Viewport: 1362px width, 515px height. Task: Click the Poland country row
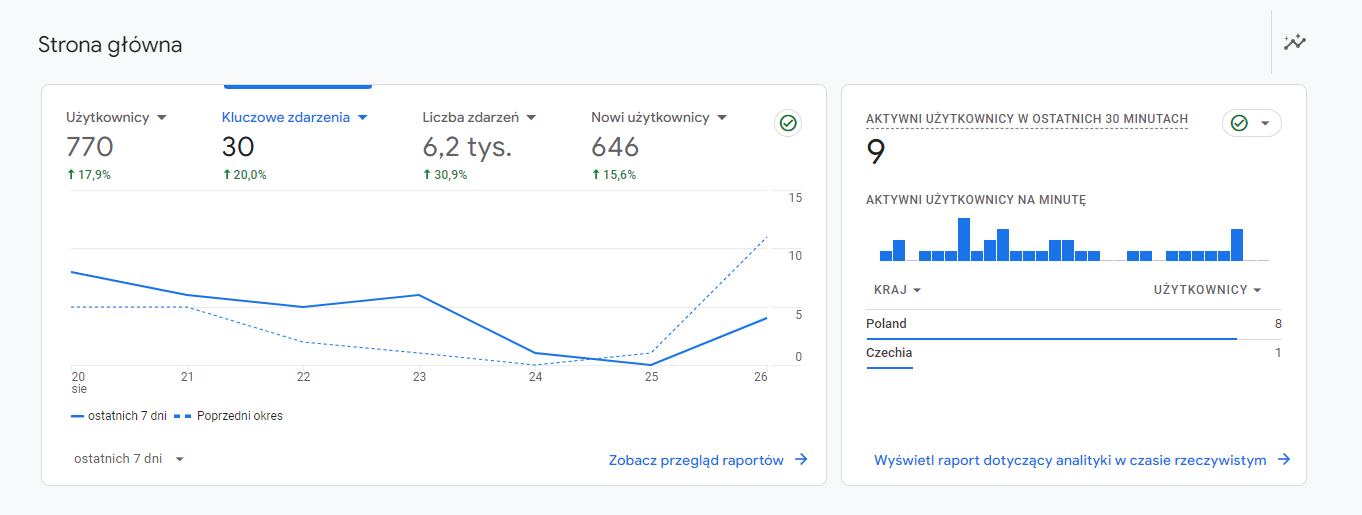point(1073,324)
